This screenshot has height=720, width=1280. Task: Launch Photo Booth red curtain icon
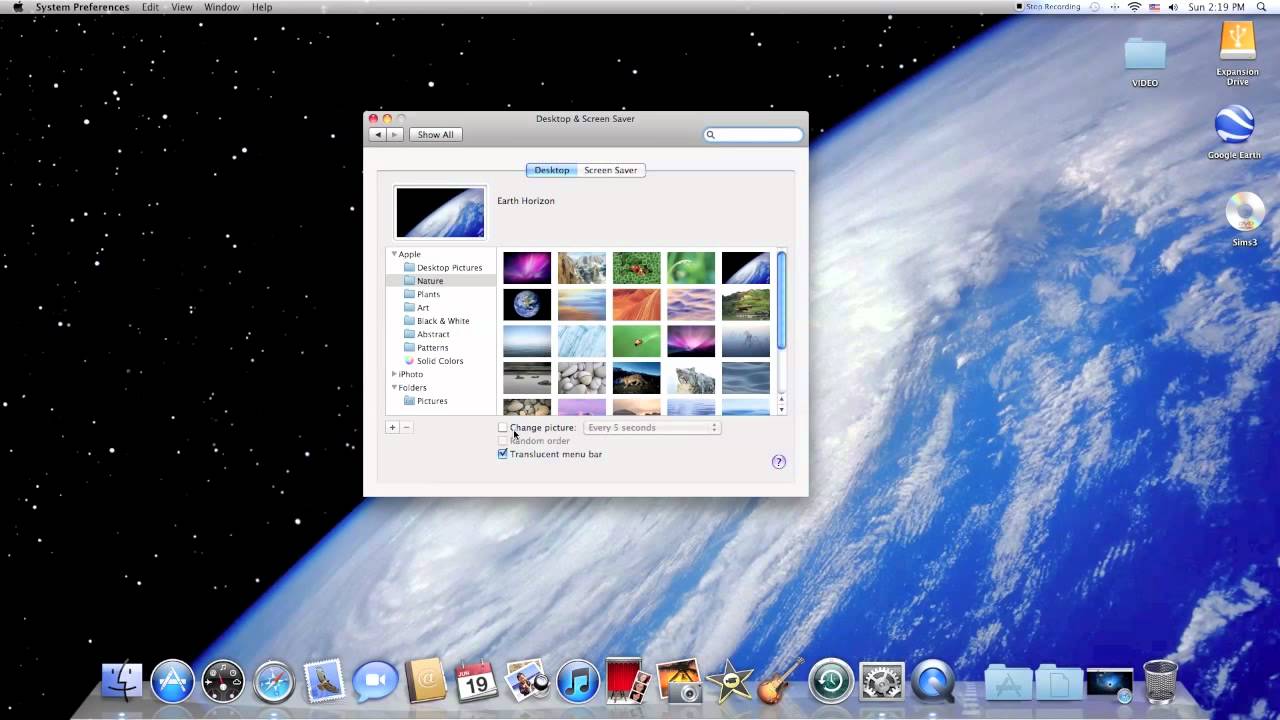(628, 681)
